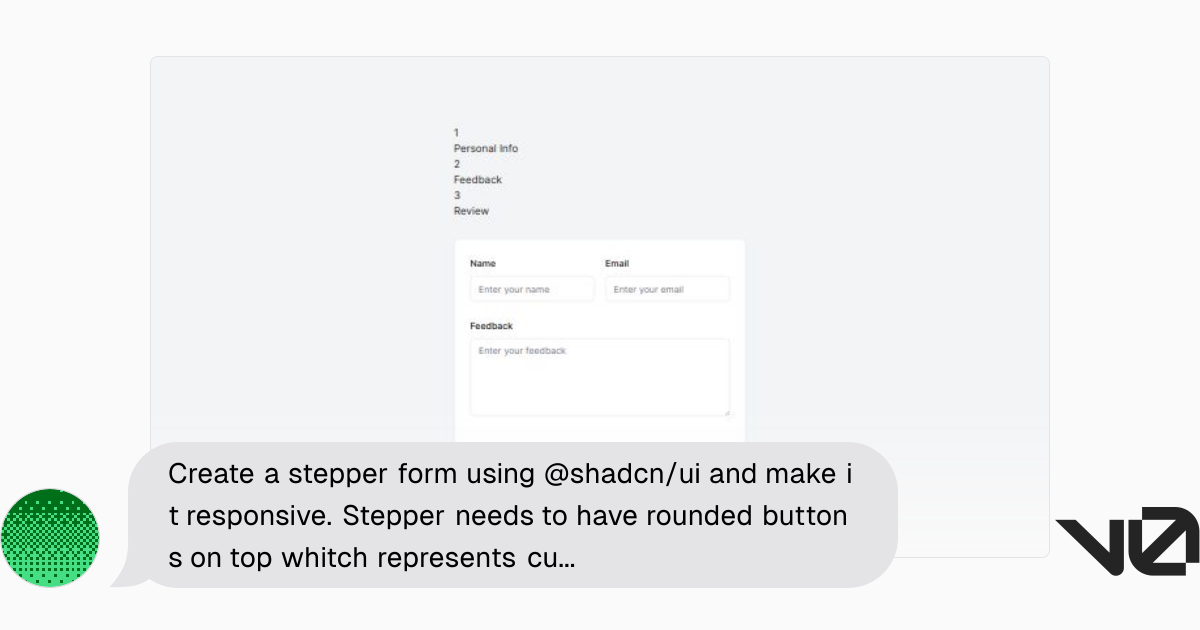Click the Name field label
Screen dimensions: 1200x630
tap(482, 263)
